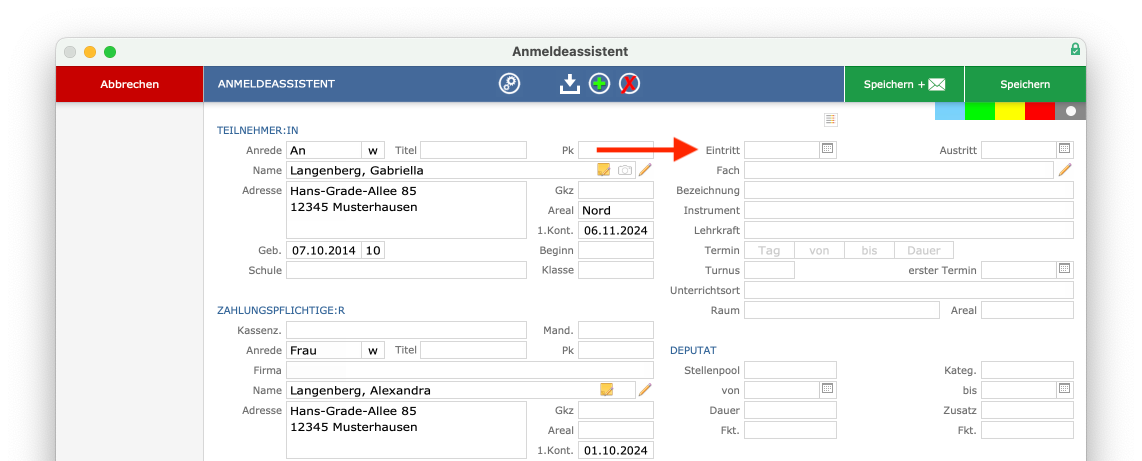Click pencil icon beside Langenberg, Gabriella
This screenshot has height=461, width=1142.
645,170
